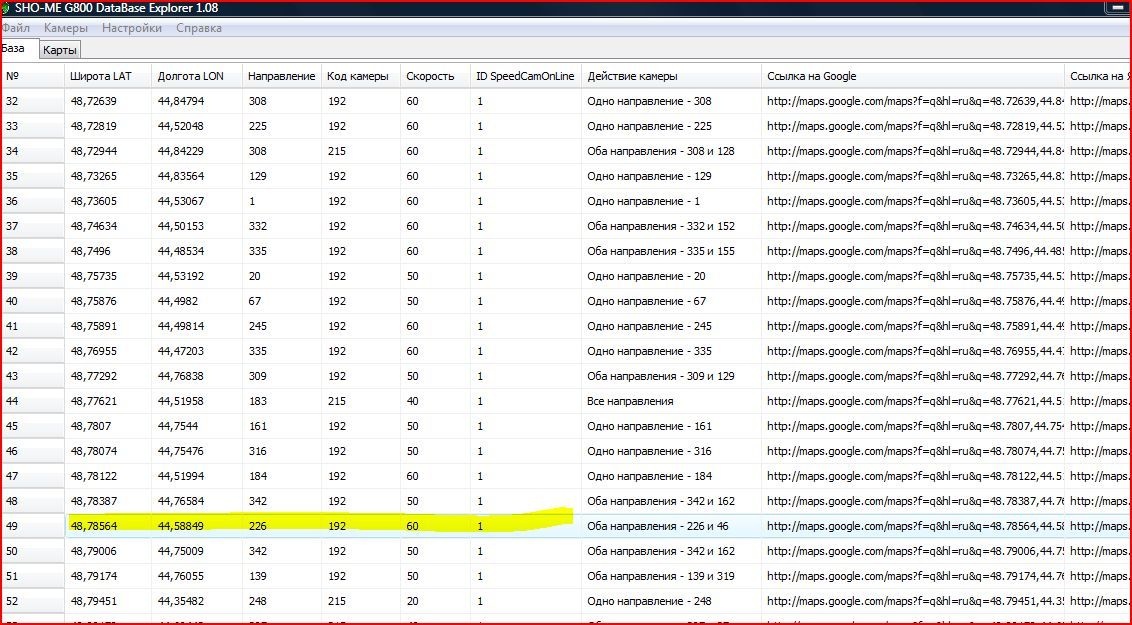1132x625 pixels.
Task: Click the Скорость column header
Action: 430,76
